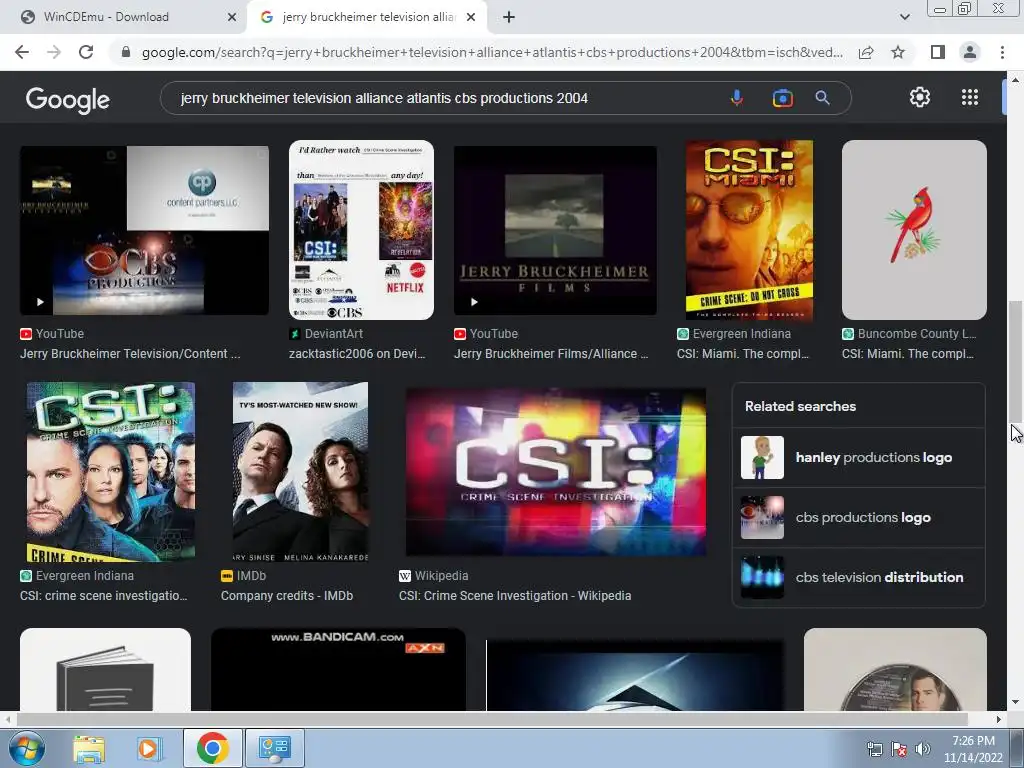Click the scroll down arrow of vertical scrollbar
This screenshot has height=768, width=1024.
[x=1015, y=702]
